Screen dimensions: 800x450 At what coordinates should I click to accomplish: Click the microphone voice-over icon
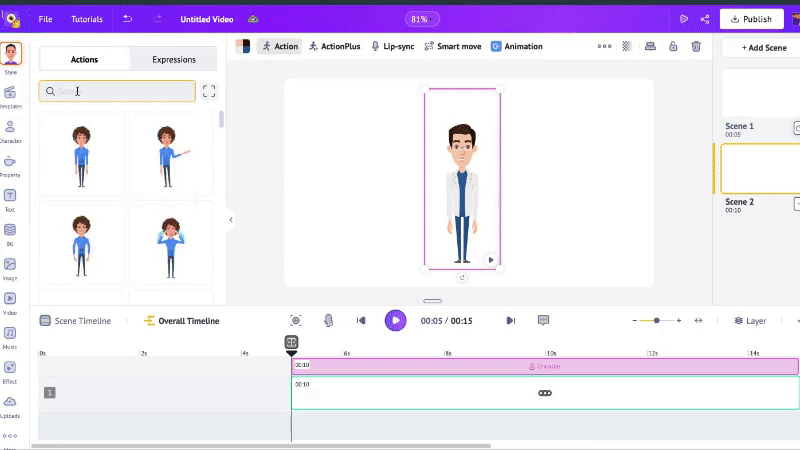coord(328,320)
